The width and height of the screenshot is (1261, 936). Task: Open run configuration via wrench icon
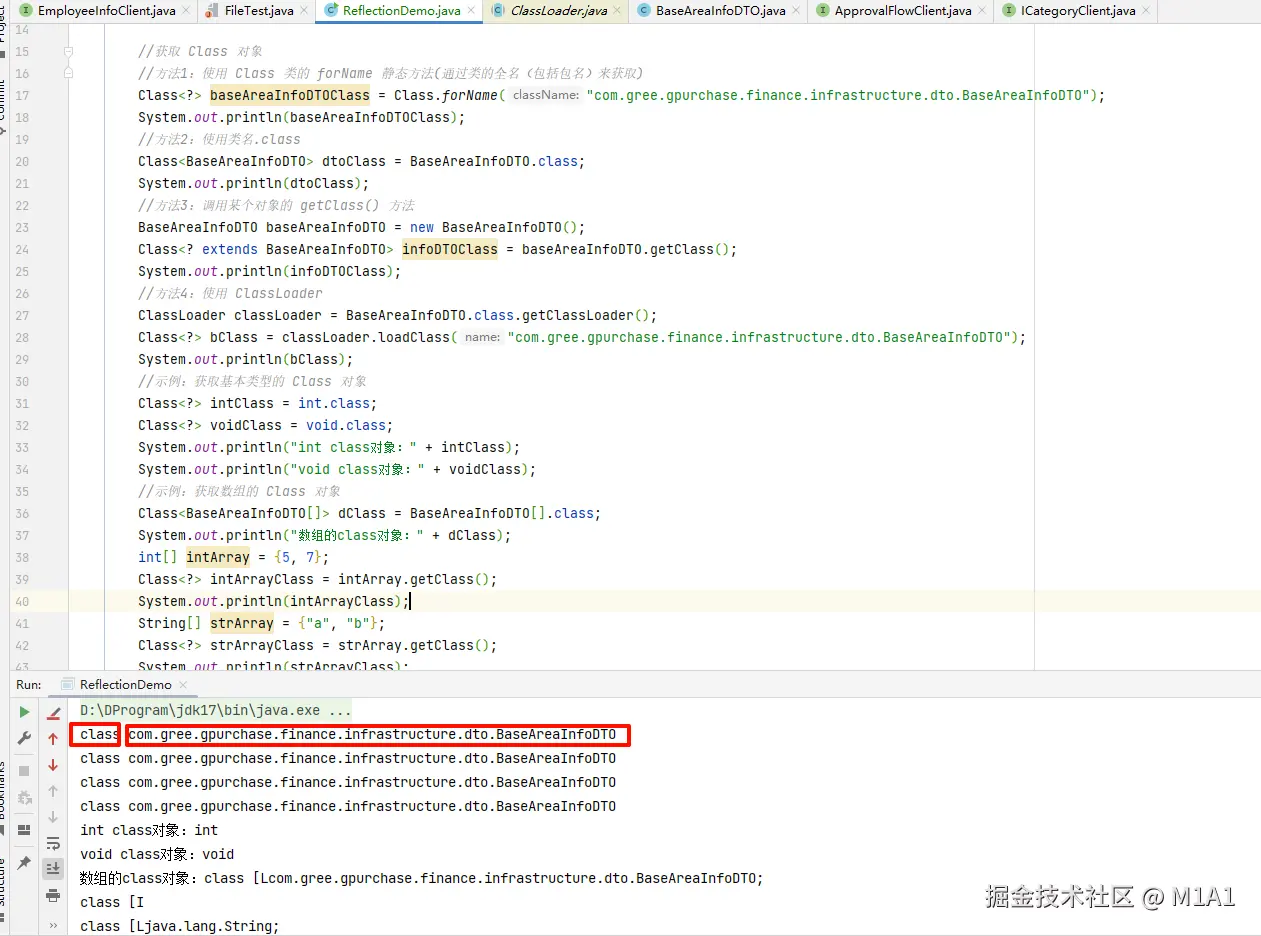(x=25, y=738)
